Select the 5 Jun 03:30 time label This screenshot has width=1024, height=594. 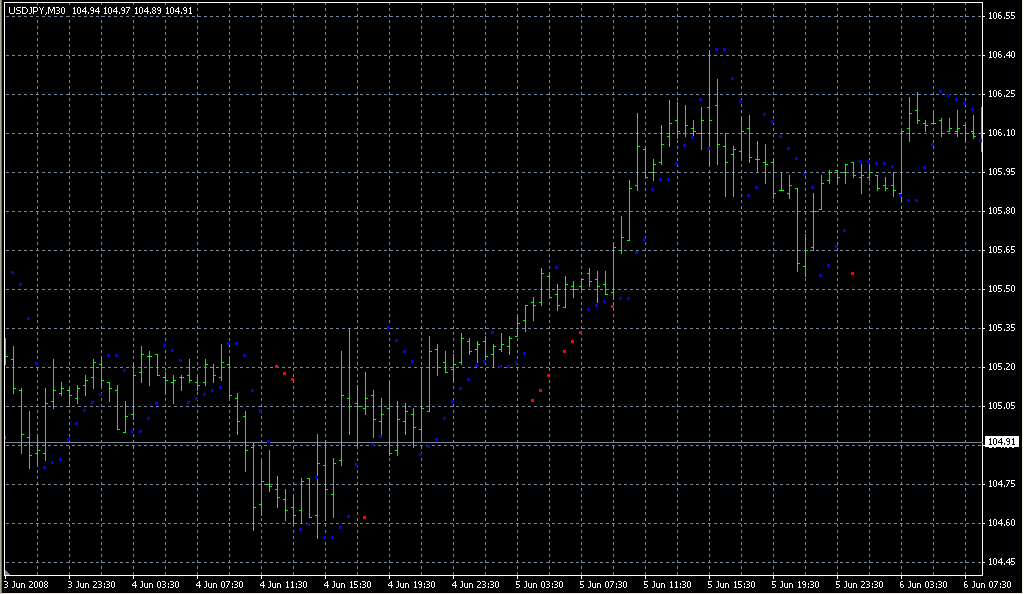pyautogui.click(x=539, y=584)
